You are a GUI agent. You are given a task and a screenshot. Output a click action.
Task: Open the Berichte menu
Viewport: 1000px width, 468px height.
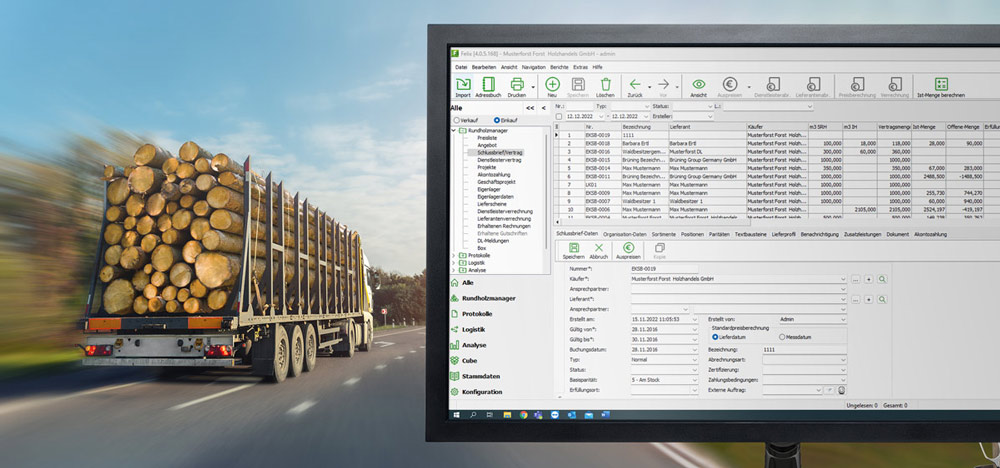(x=561, y=66)
